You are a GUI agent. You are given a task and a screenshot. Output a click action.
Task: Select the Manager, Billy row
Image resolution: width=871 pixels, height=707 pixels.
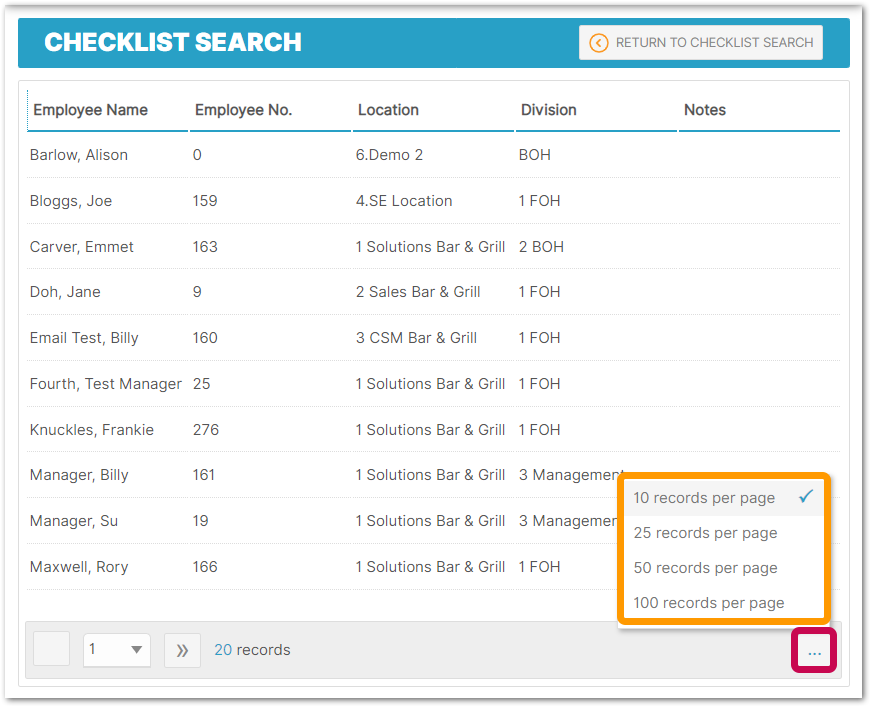pyautogui.click(x=433, y=475)
